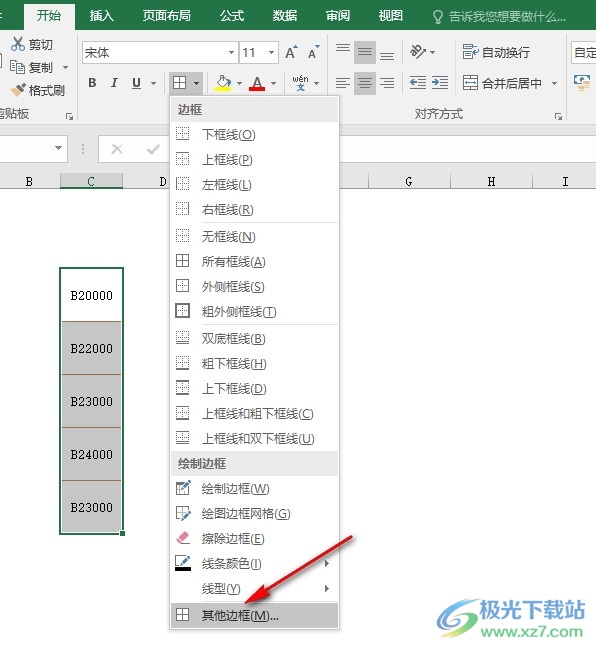Click the decrease indent icon

[418, 83]
